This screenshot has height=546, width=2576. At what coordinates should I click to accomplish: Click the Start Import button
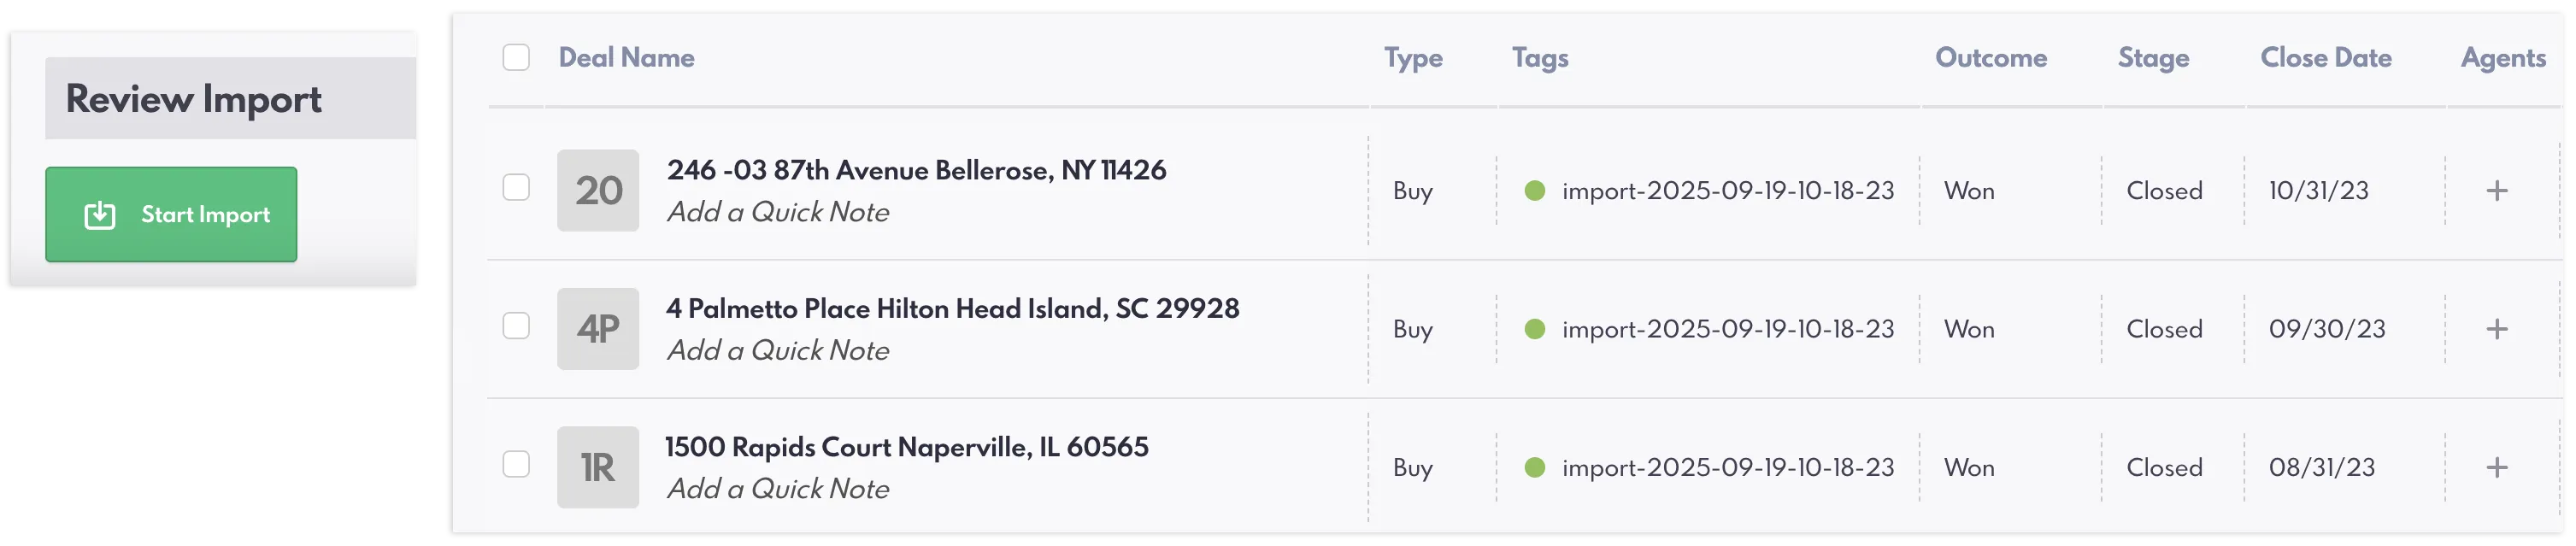(171, 215)
